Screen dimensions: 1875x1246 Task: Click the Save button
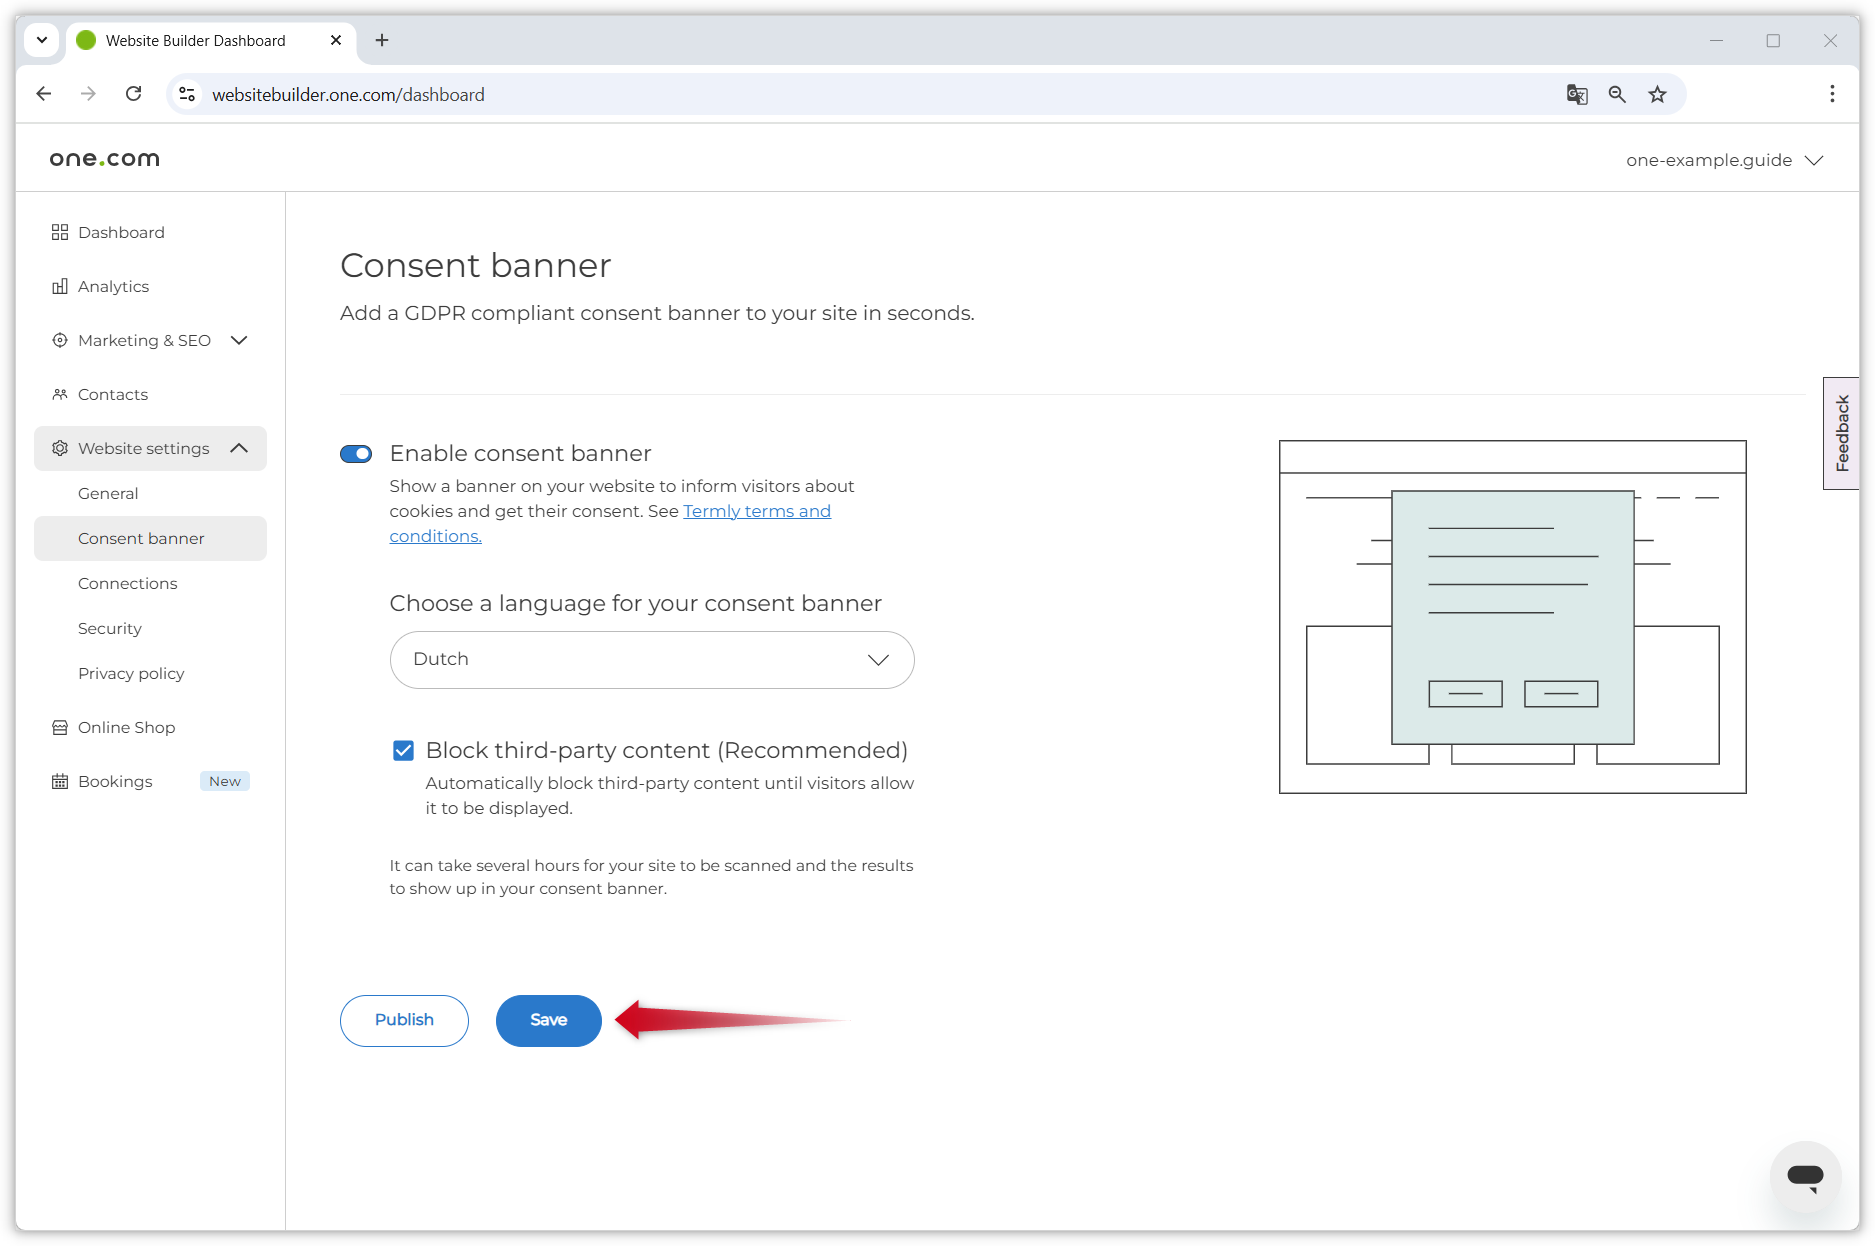pyautogui.click(x=548, y=1020)
